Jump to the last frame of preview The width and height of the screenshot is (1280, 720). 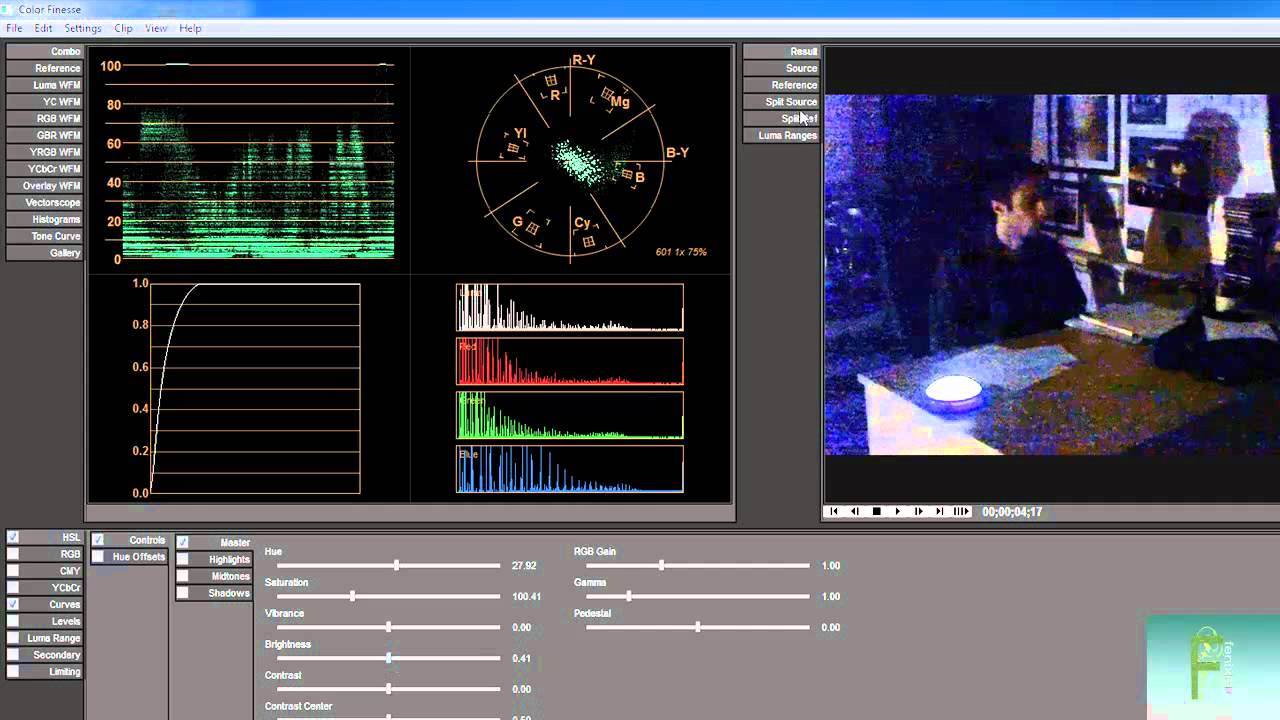pyautogui.click(x=939, y=511)
